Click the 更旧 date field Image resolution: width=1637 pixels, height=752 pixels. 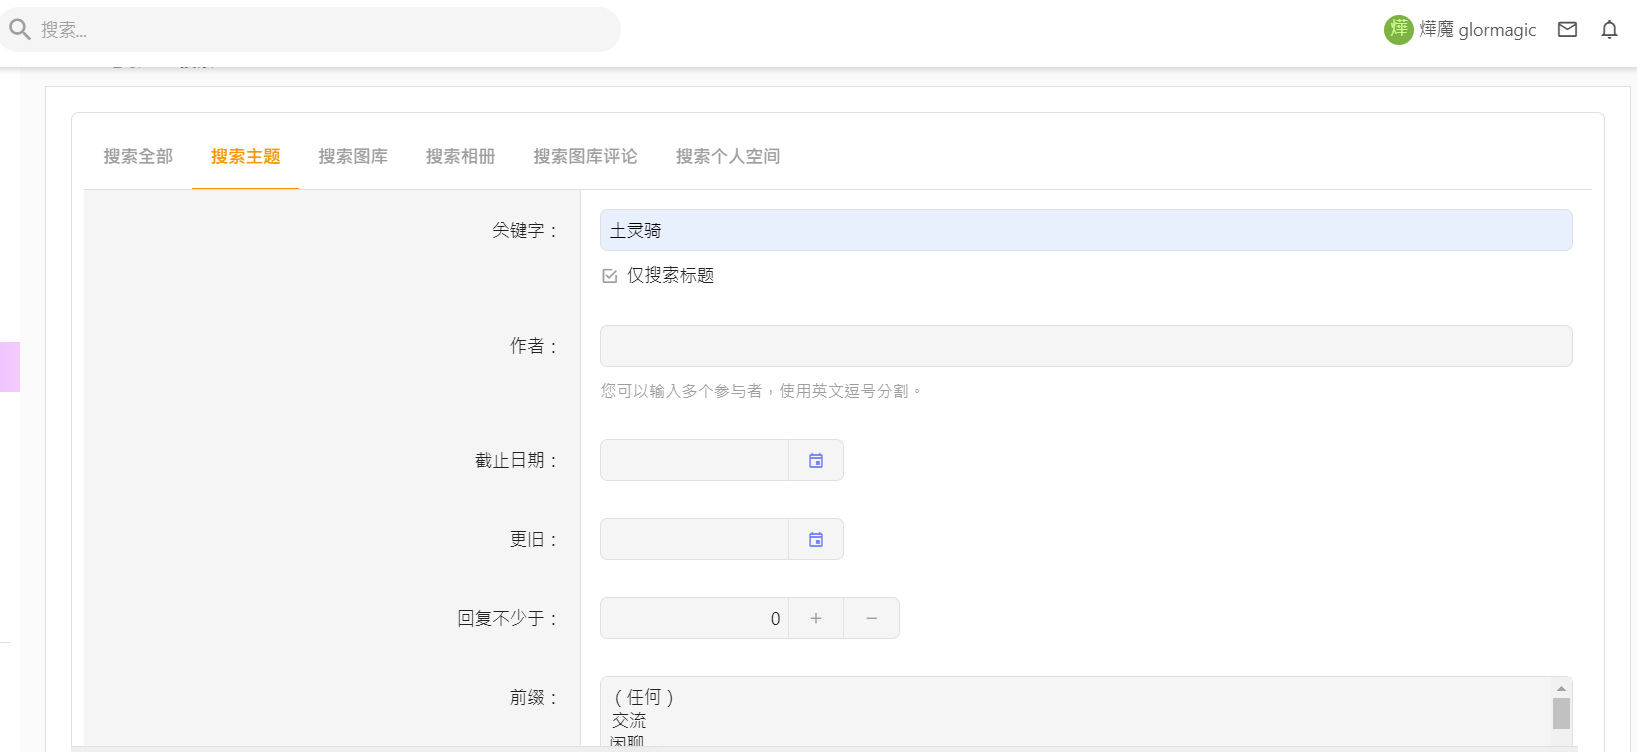(x=694, y=539)
